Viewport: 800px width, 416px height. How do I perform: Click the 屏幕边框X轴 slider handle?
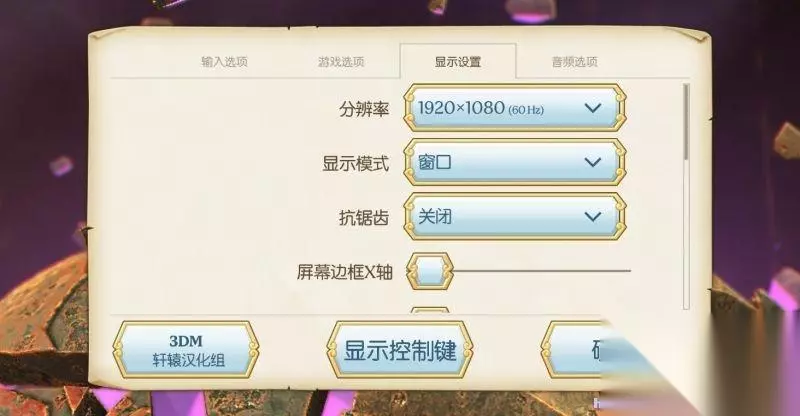point(430,271)
